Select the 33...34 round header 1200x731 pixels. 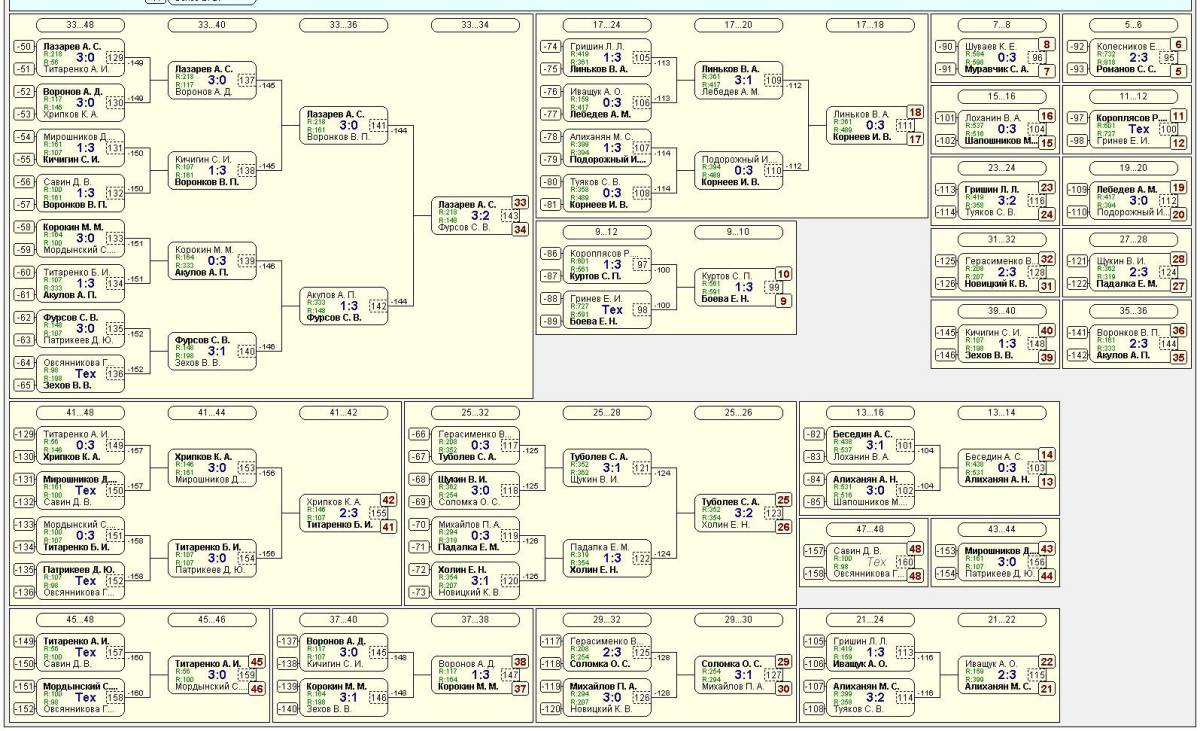click(476, 24)
